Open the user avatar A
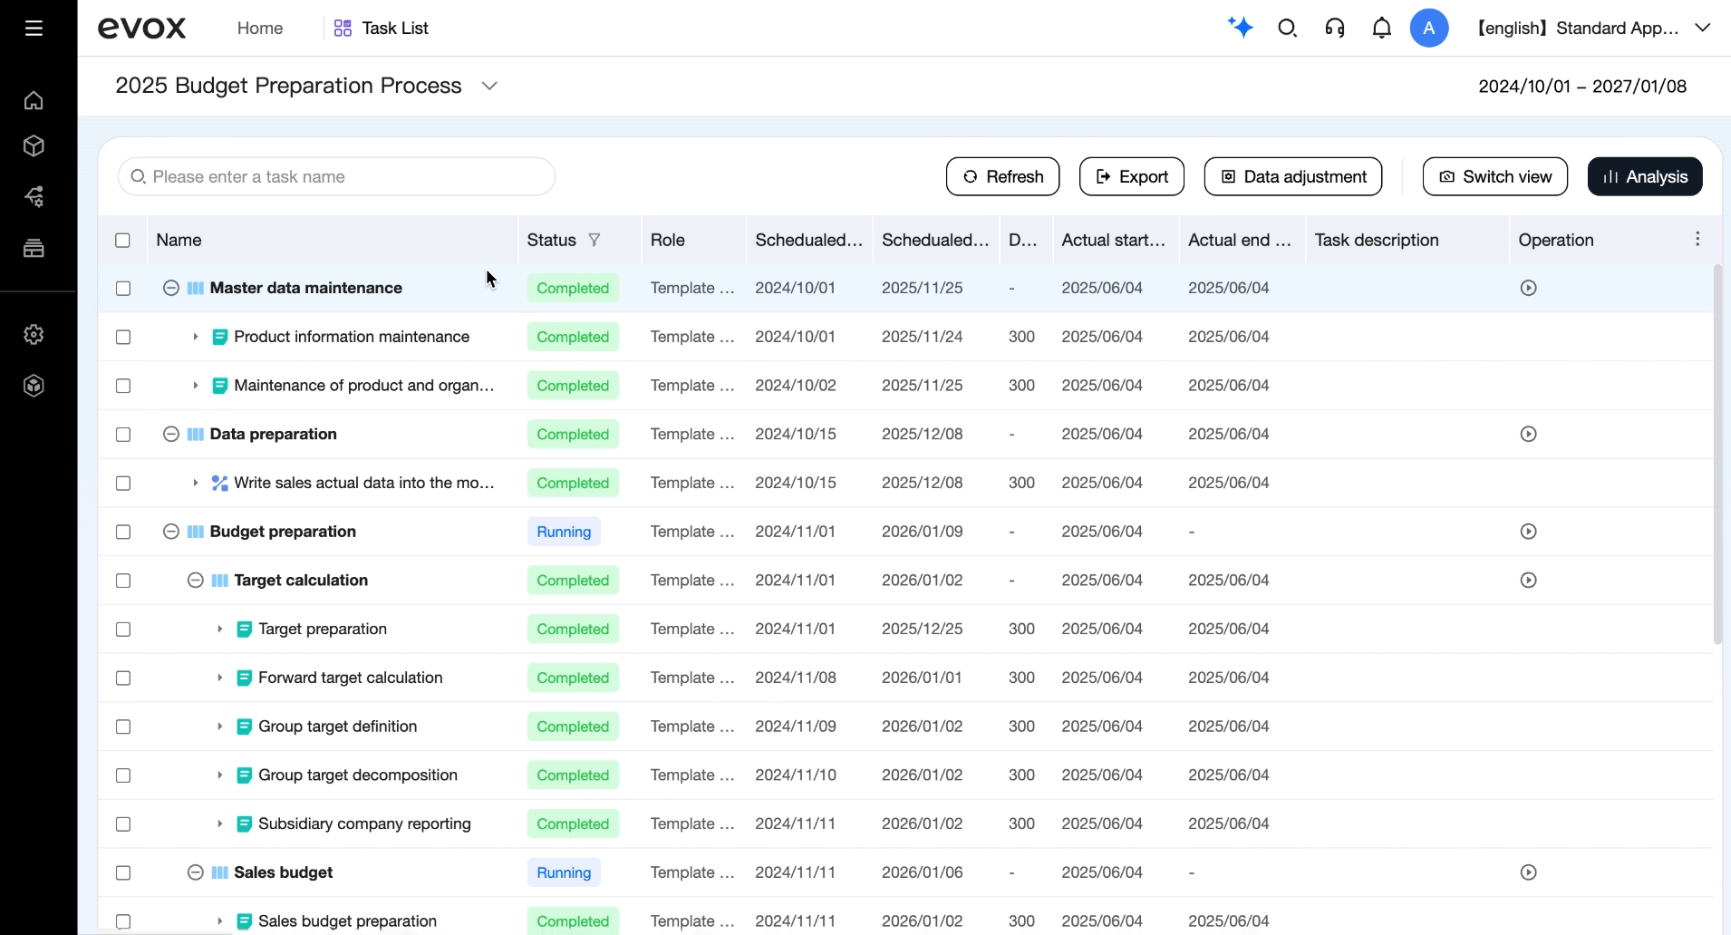Viewport: 1731px width, 935px height. pos(1429,28)
